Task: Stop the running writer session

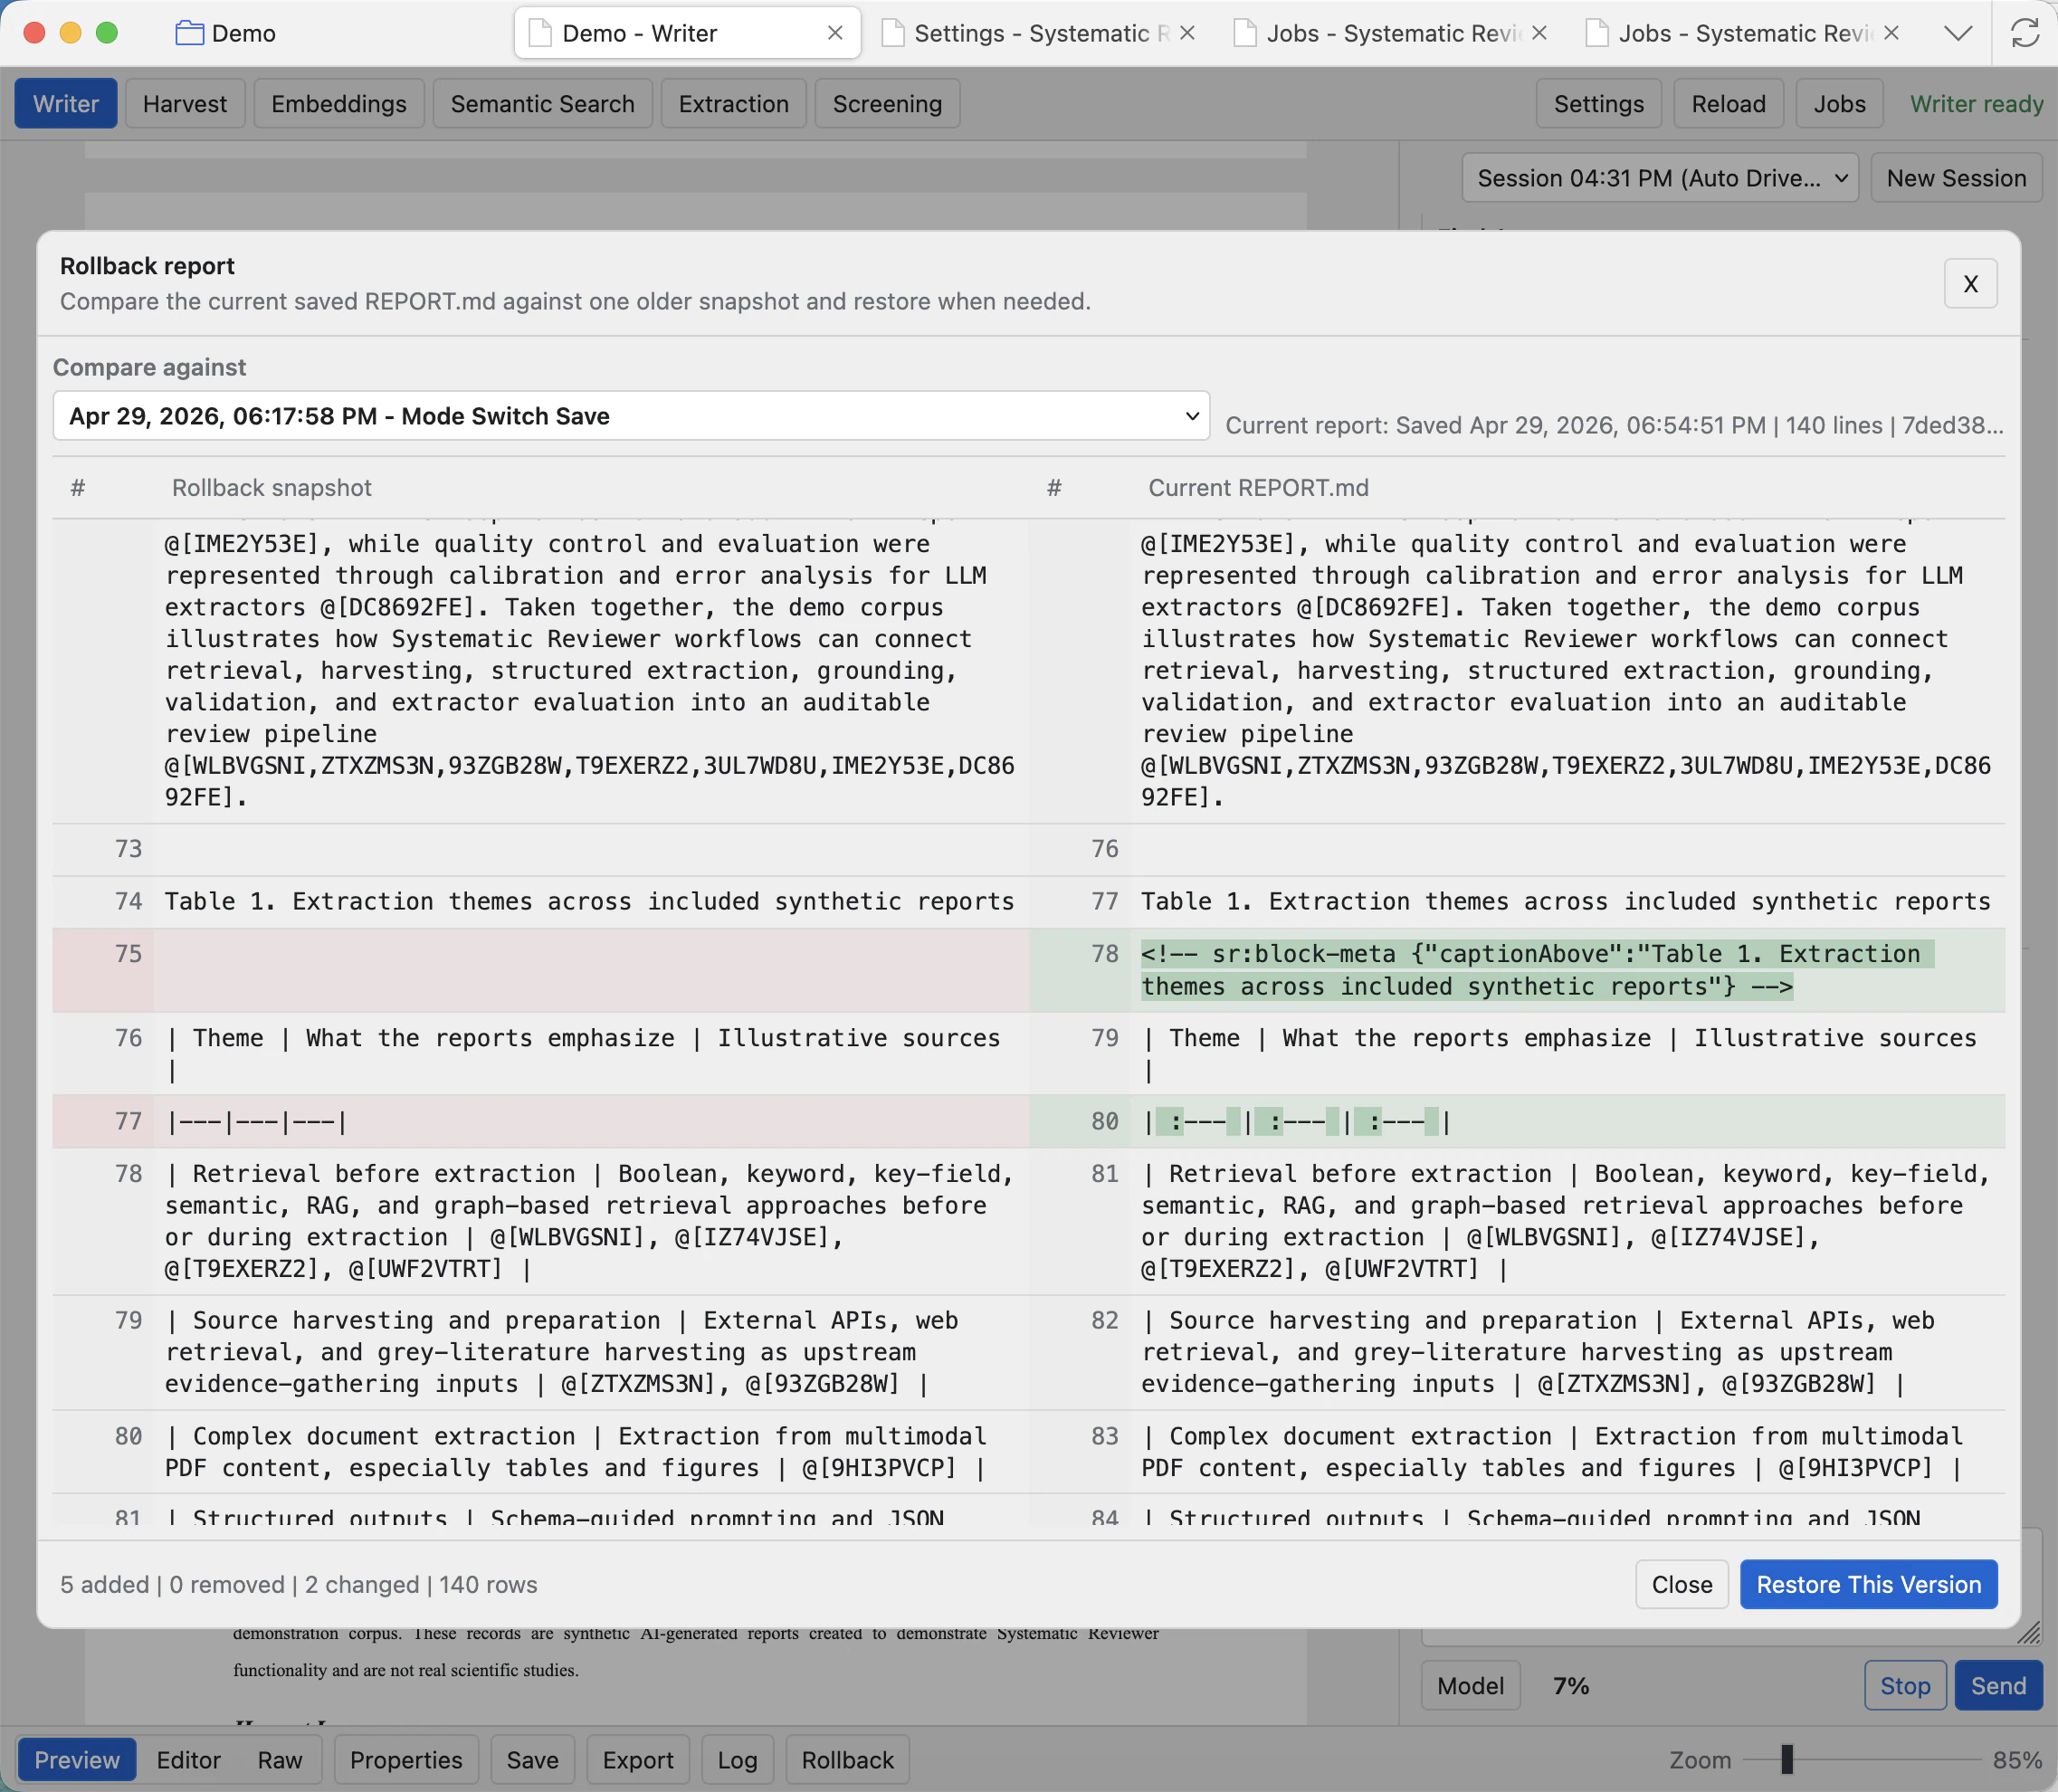Action: [1905, 1686]
